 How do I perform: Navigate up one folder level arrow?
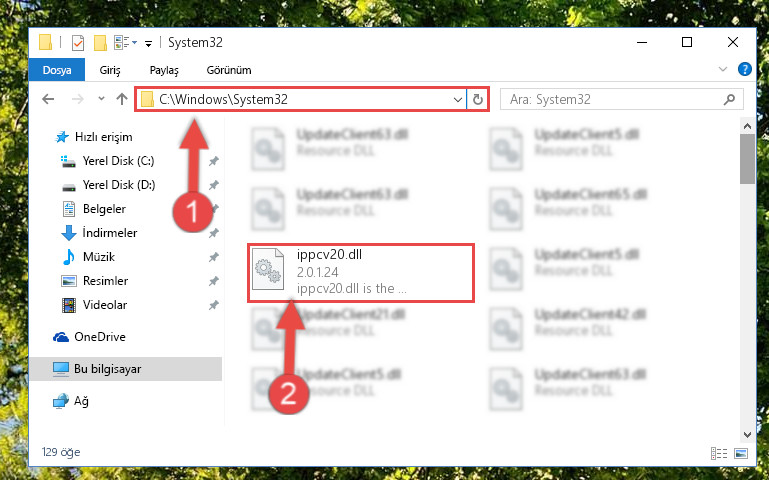click(122, 99)
